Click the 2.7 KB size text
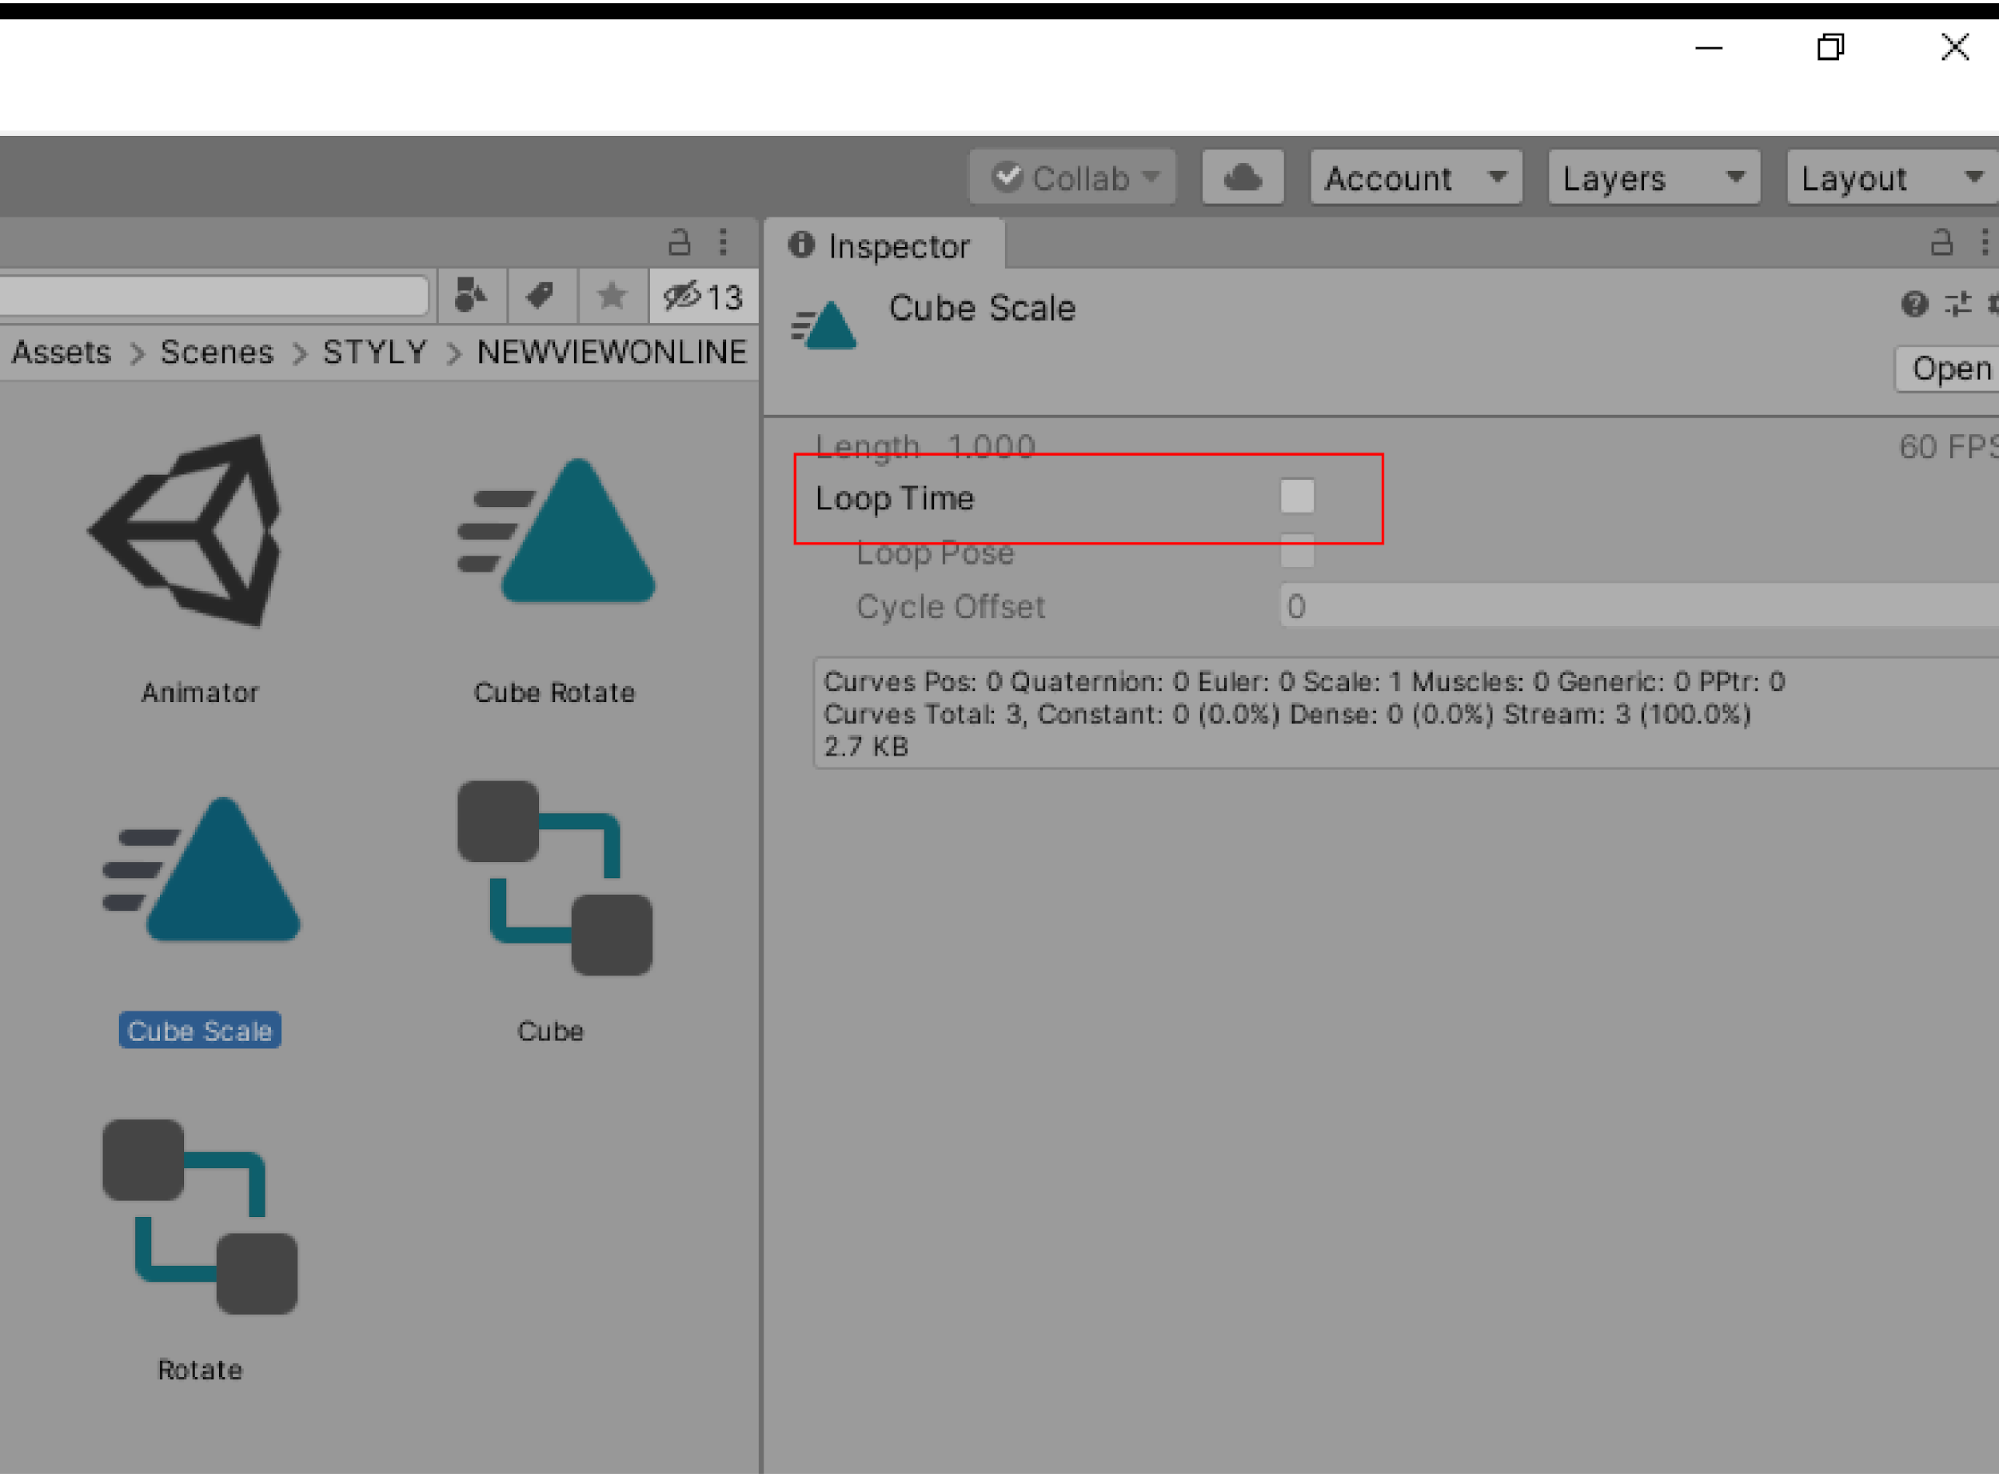This screenshot has width=1999, height=1475. point(866,747)
